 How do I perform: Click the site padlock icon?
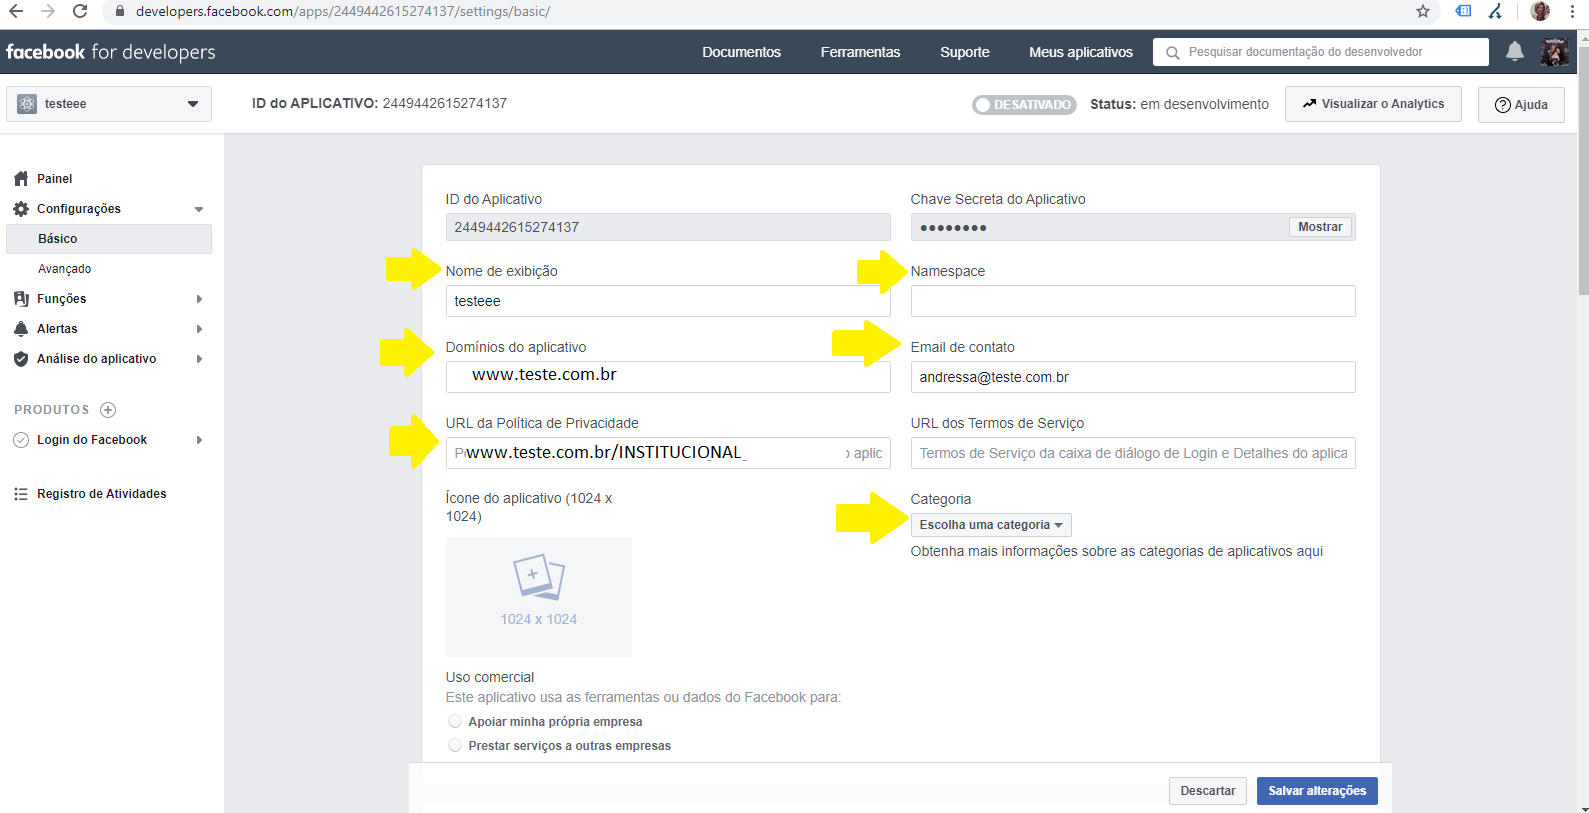(x=119, y=11)
